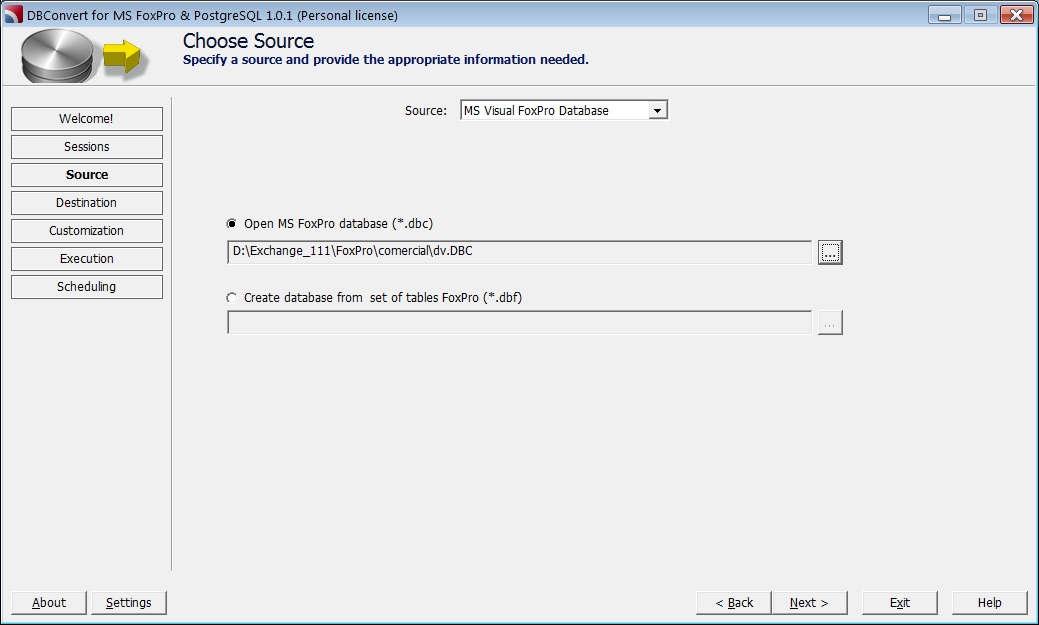Click the 'Source:' label
Viewport: 1039px width, 625px height.
click(426, 111)
